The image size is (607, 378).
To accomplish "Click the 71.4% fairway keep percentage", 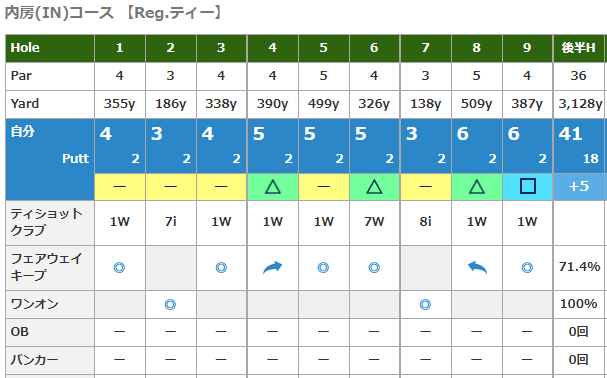I will tap(580, 266).
